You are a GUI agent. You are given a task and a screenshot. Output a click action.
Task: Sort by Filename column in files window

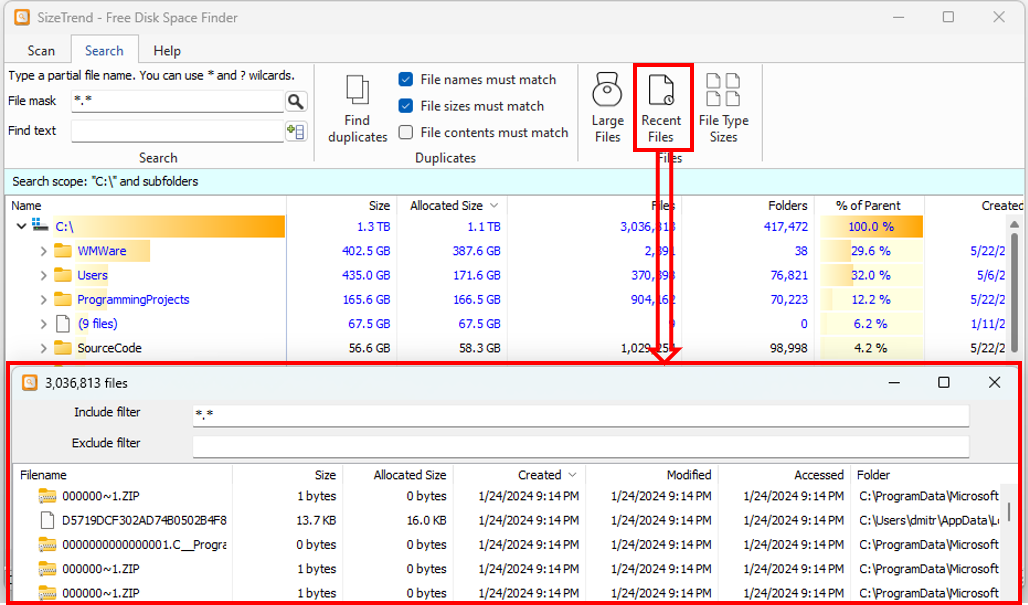(x=43, y=475)
